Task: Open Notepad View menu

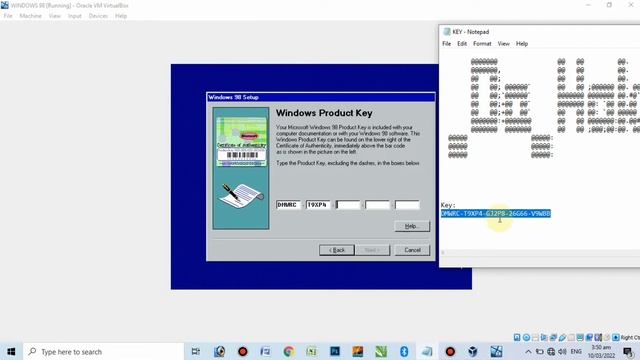Action: coord(503,43)
